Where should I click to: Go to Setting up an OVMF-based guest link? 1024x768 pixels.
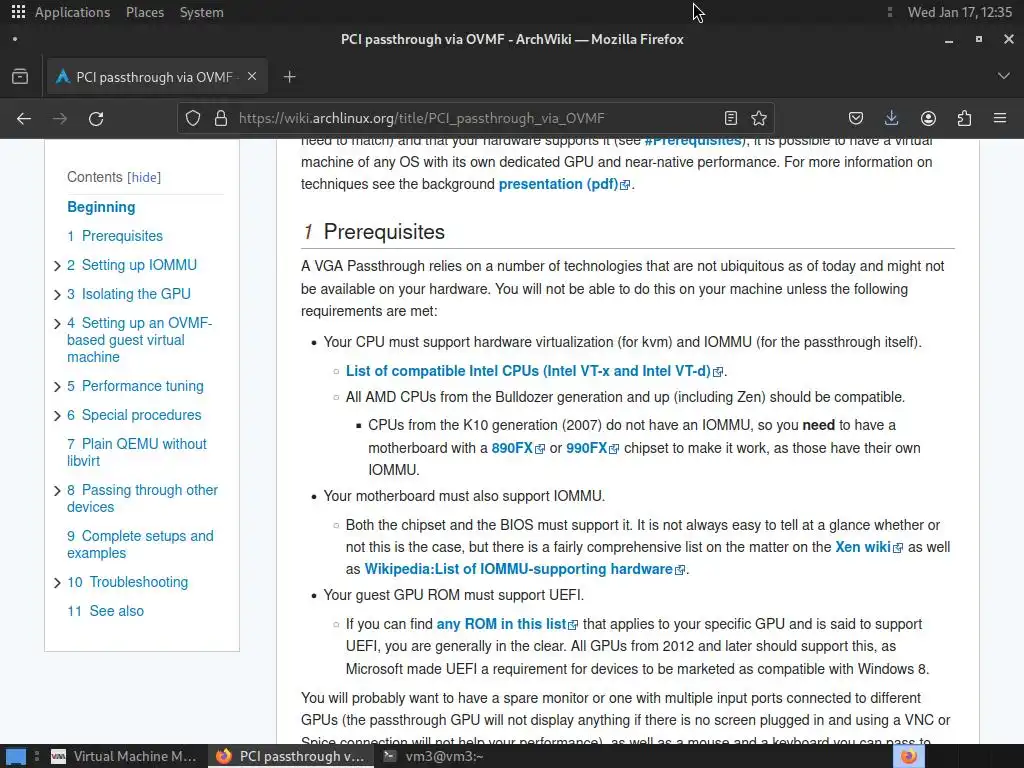139,340
